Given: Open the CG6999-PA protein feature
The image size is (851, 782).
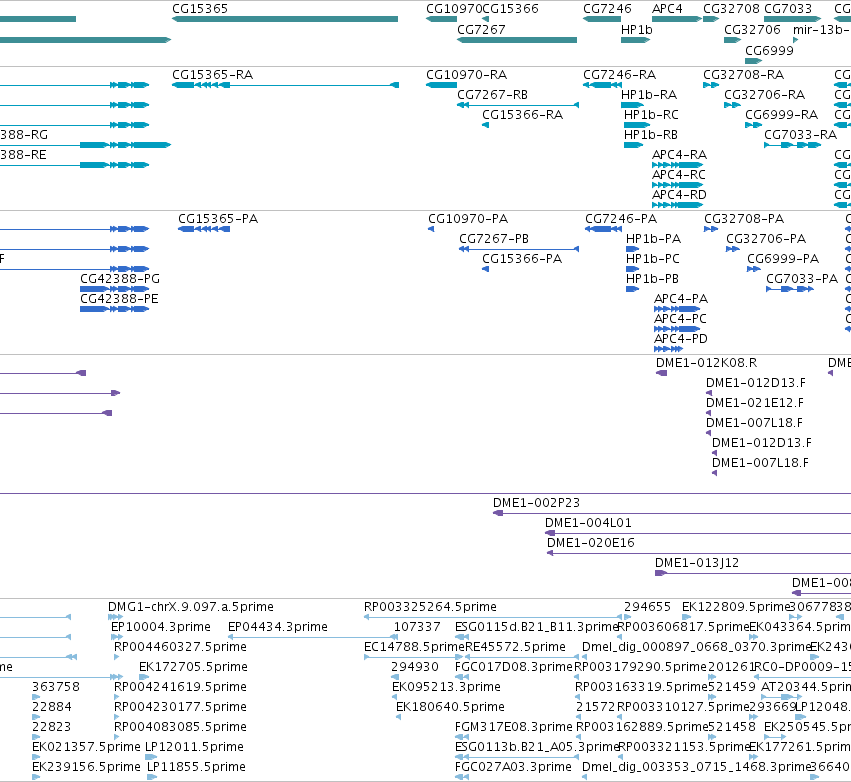Looking at the screenshot, I should coord(754,269).
